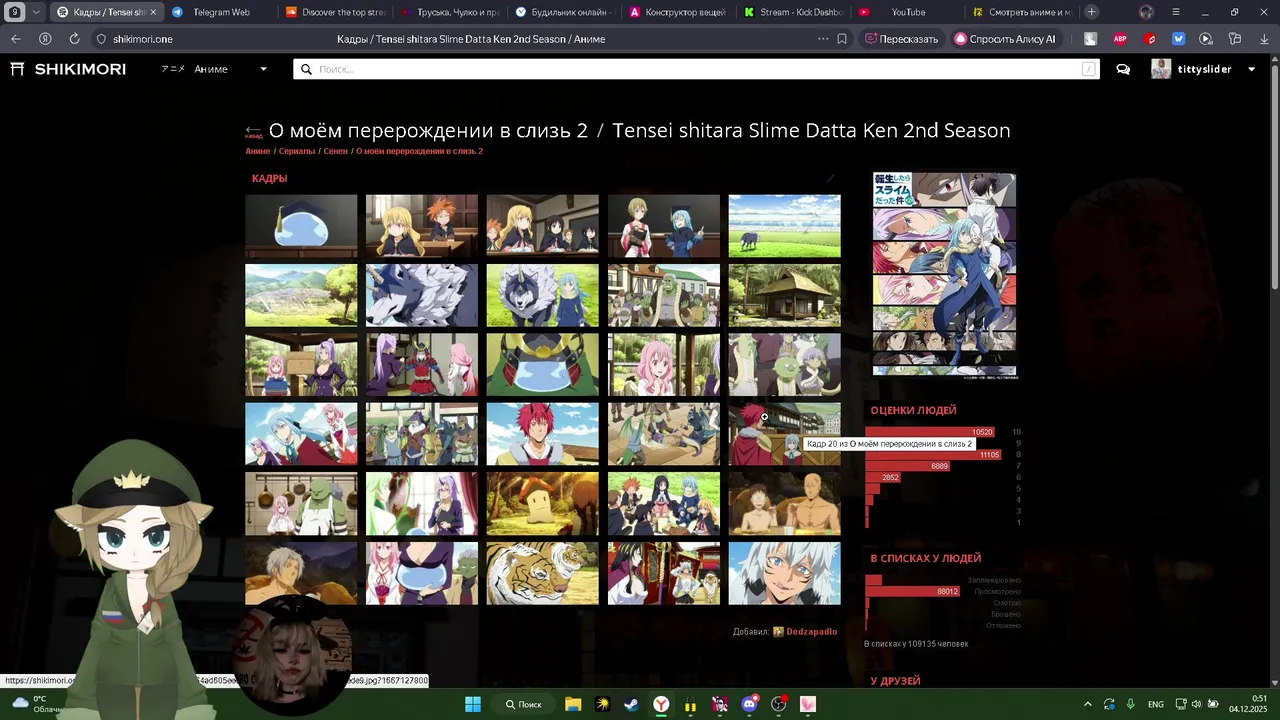Click the blue W extension icon

coord(1178,39)
